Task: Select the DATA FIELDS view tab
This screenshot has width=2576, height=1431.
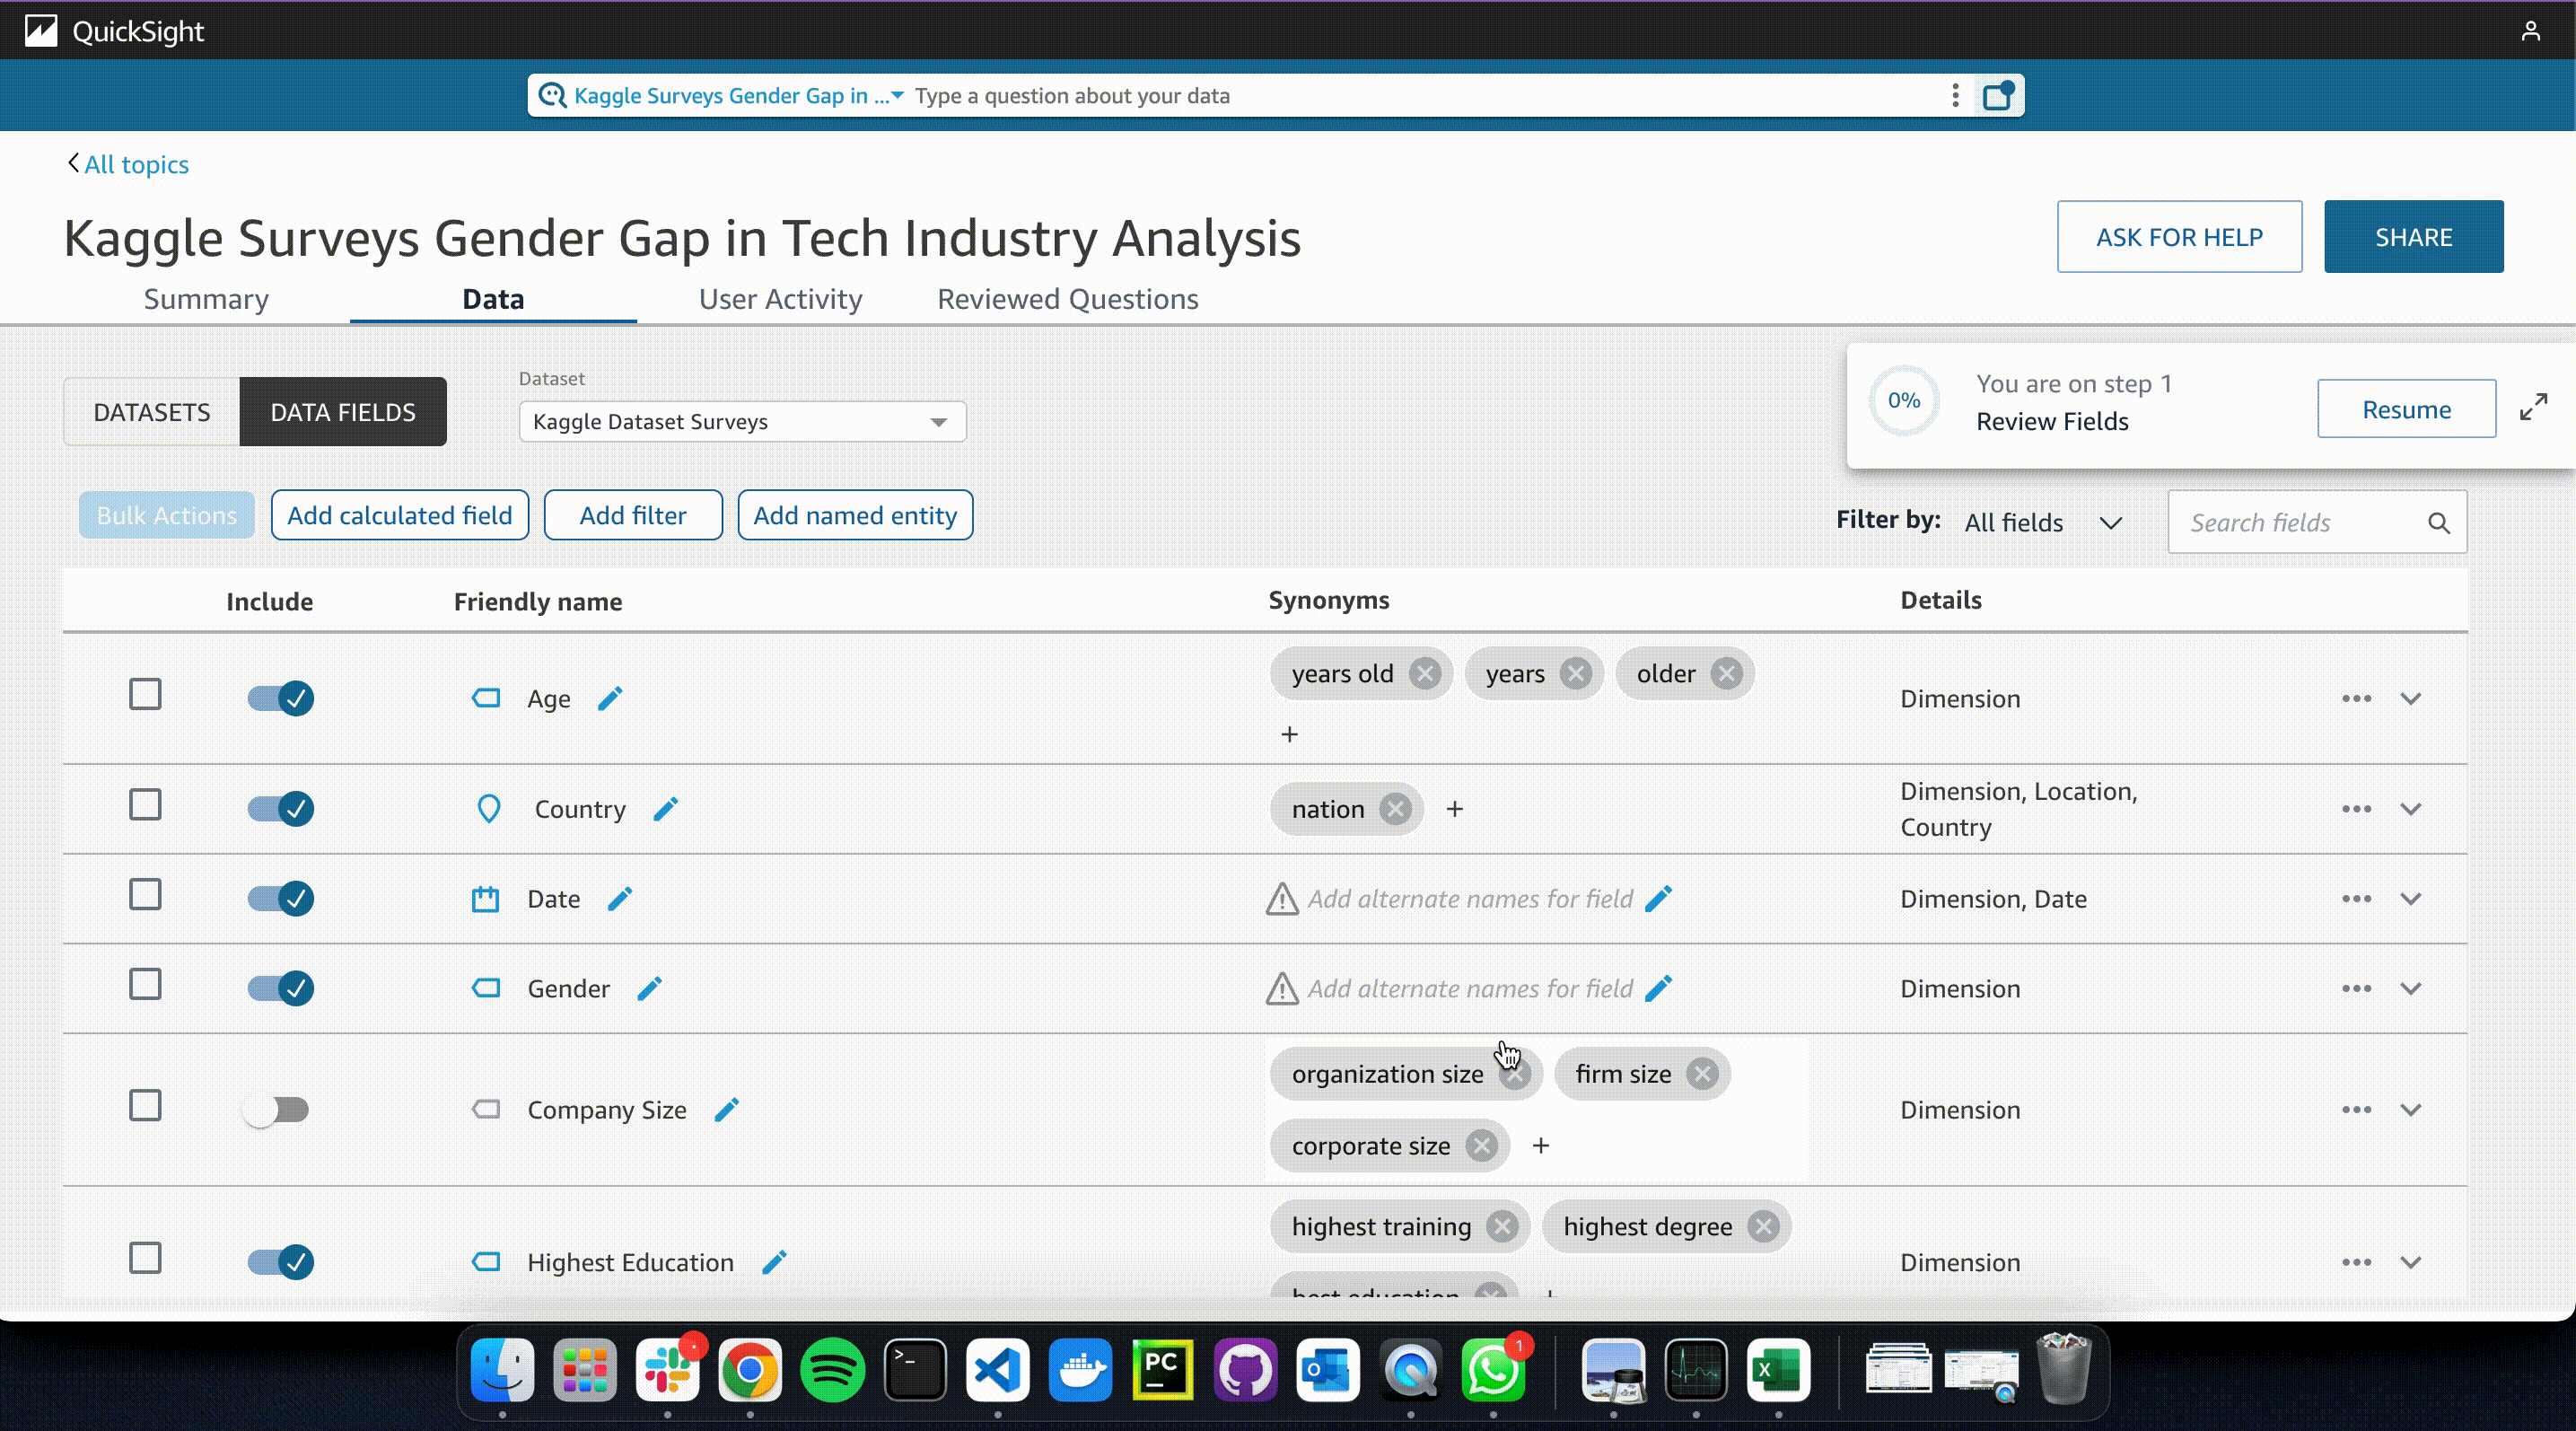Action: click(343, 412)
